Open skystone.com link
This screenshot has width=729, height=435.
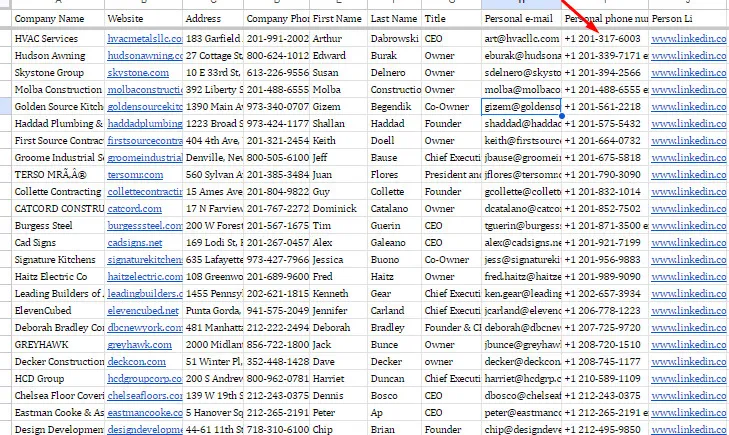pyautogui.click(x=138, y=73)
